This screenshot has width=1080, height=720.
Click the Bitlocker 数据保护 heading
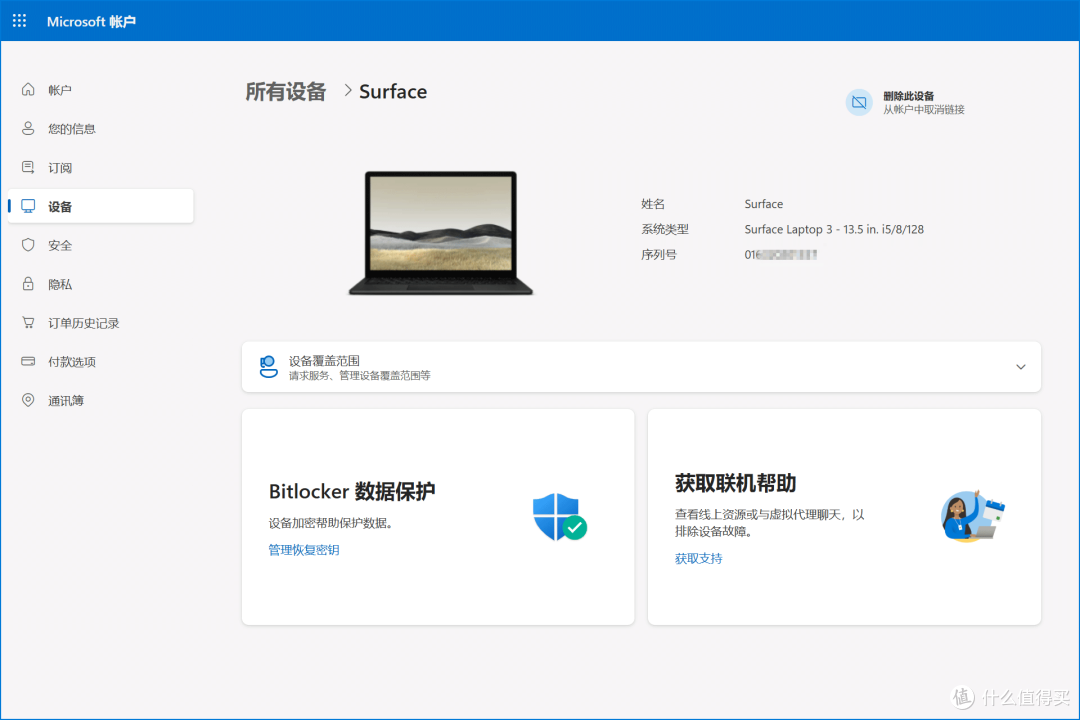pyautogui.click(x=352, y=491)
